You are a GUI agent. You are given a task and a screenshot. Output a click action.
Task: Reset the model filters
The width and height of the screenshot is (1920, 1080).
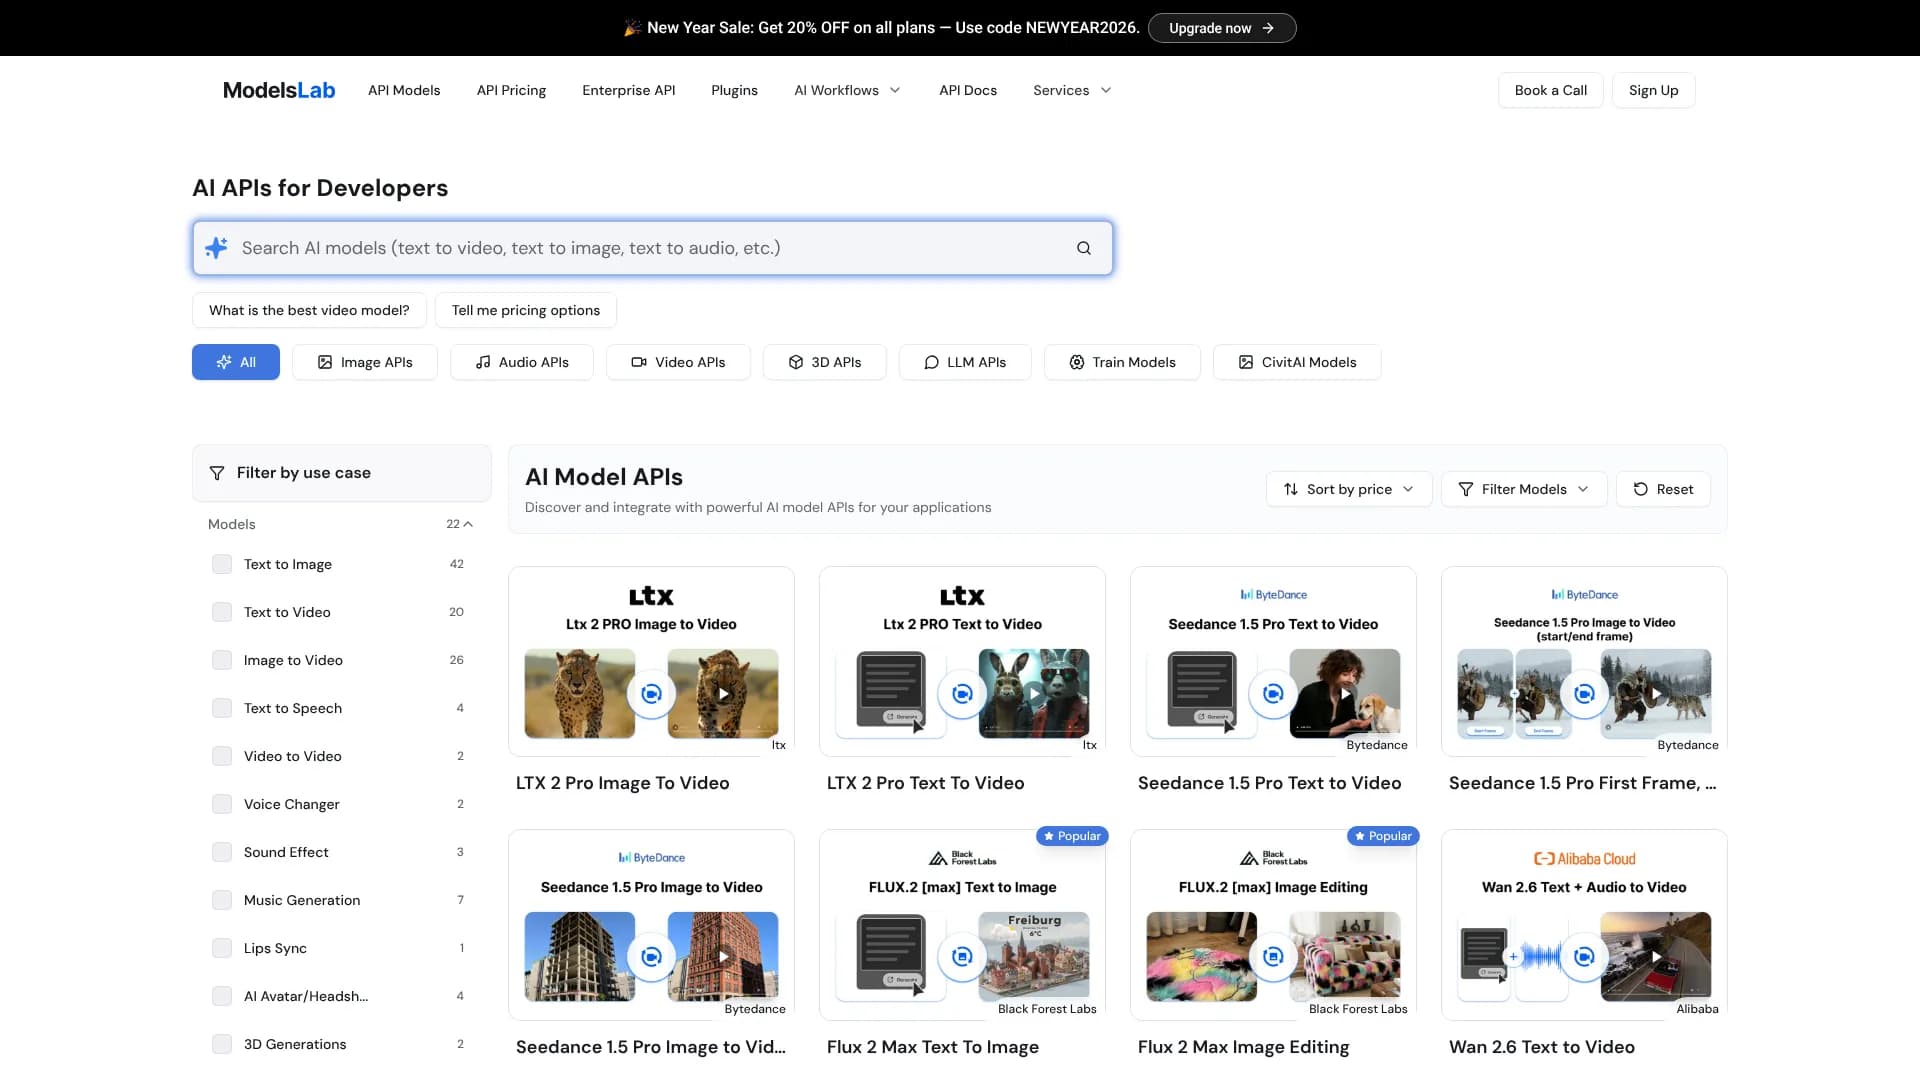pyautogui.click(x=1663, y=489)
